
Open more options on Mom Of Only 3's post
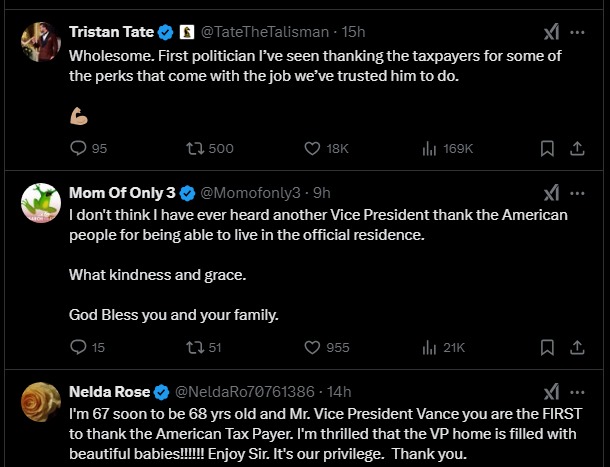point(577,192)
